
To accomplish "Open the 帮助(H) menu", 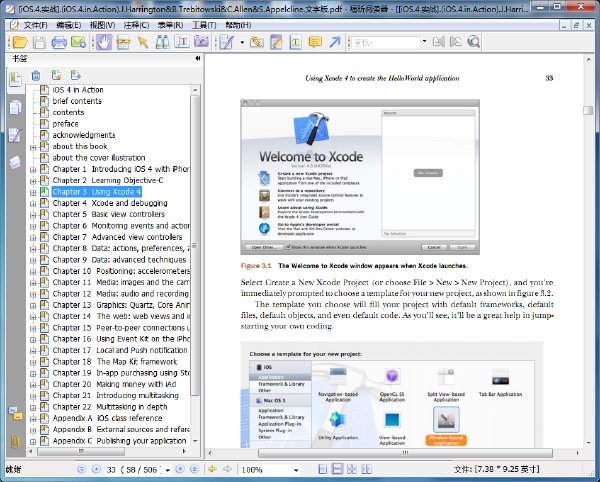I will 238,25.
